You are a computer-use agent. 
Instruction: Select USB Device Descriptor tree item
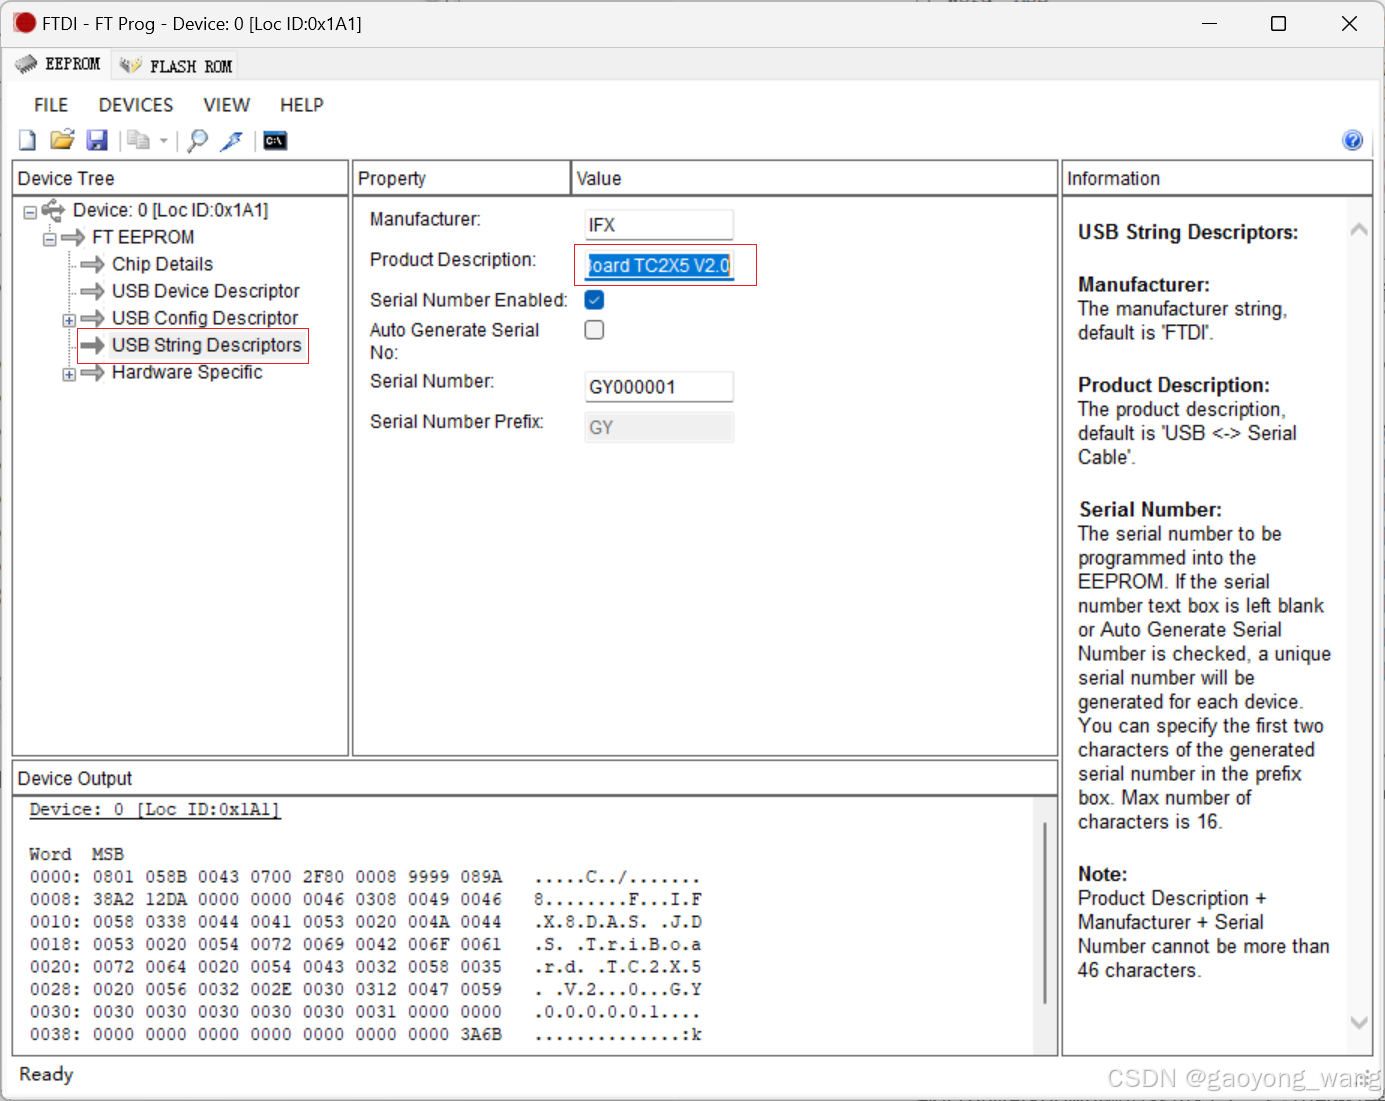click(x=206, y=291)
